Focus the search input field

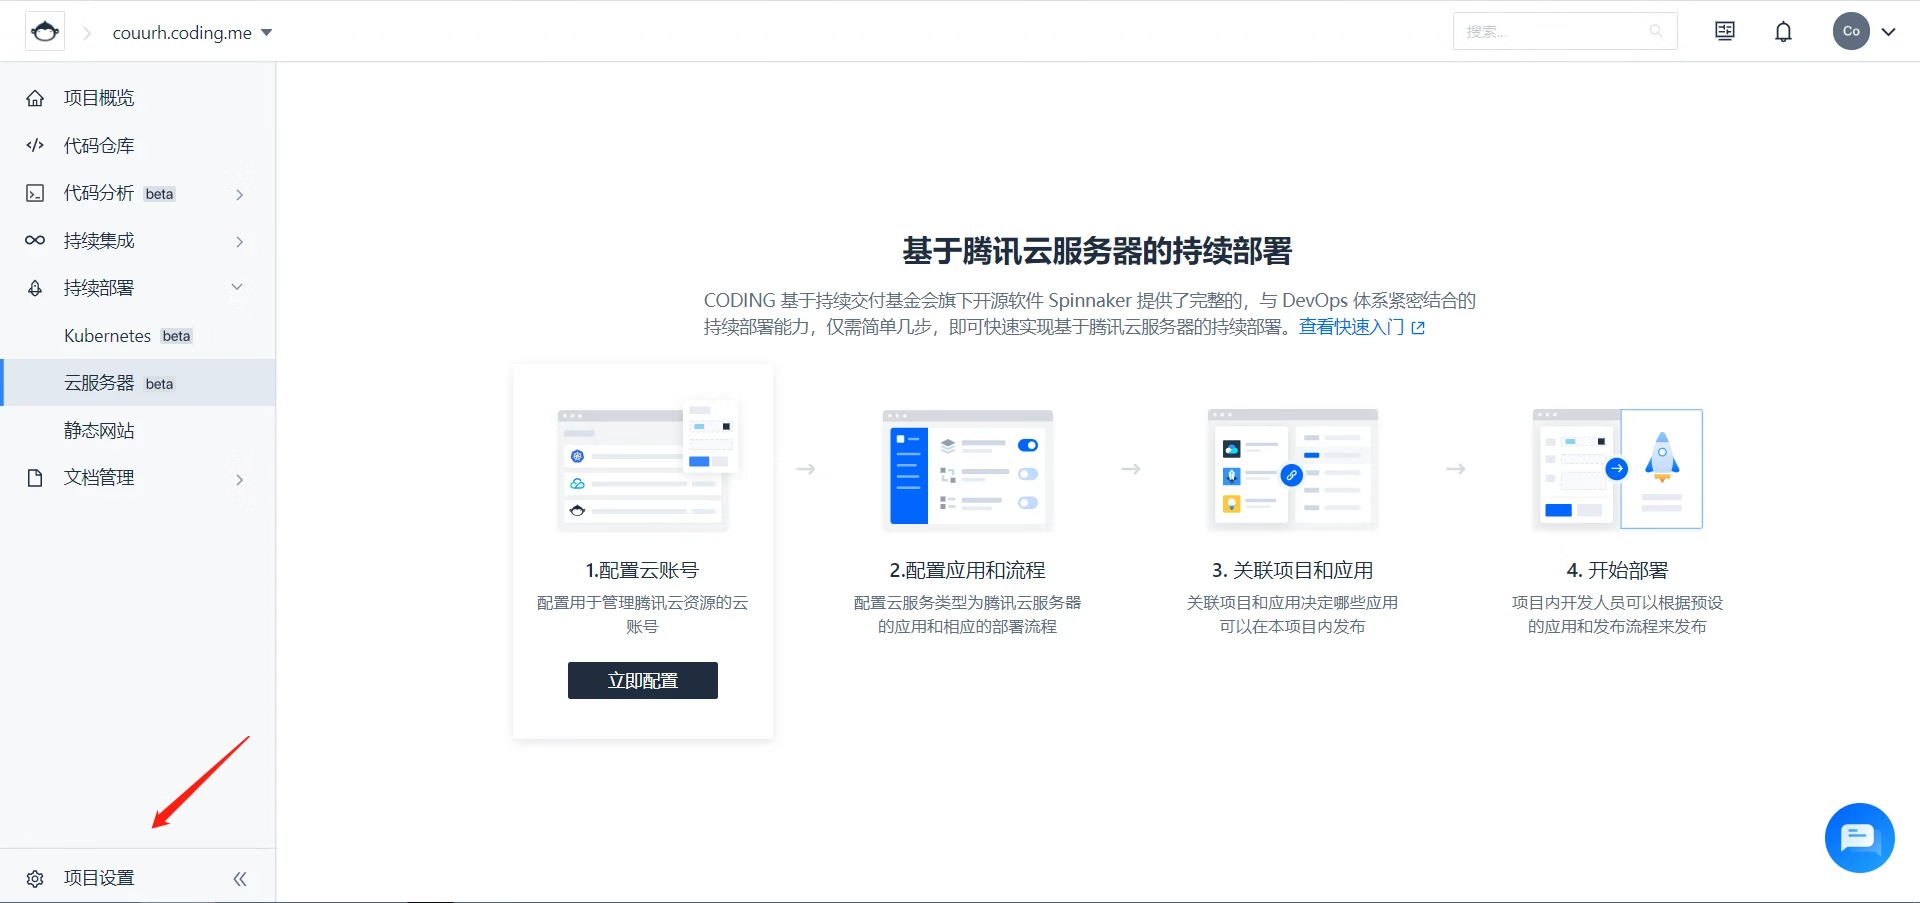click(1564, 31)
